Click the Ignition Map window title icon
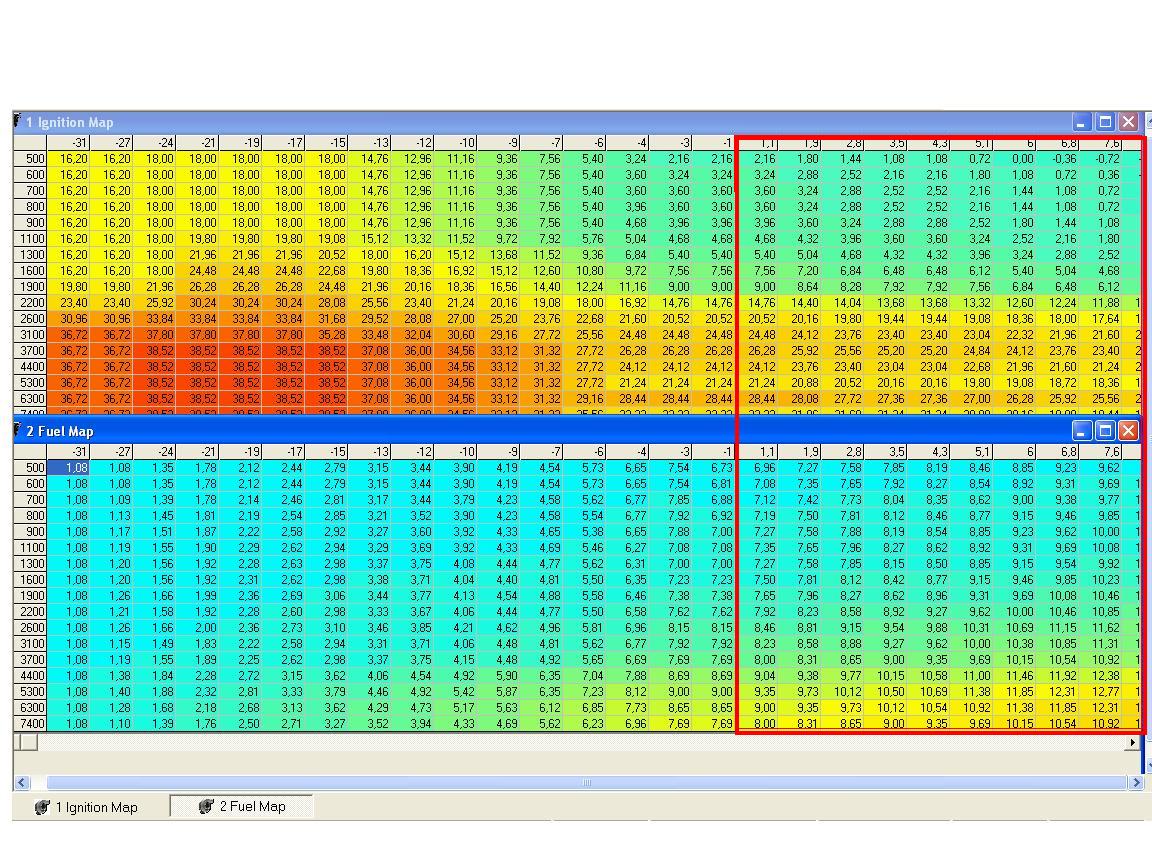This screenshot has height=864, width=1152. 17,122
